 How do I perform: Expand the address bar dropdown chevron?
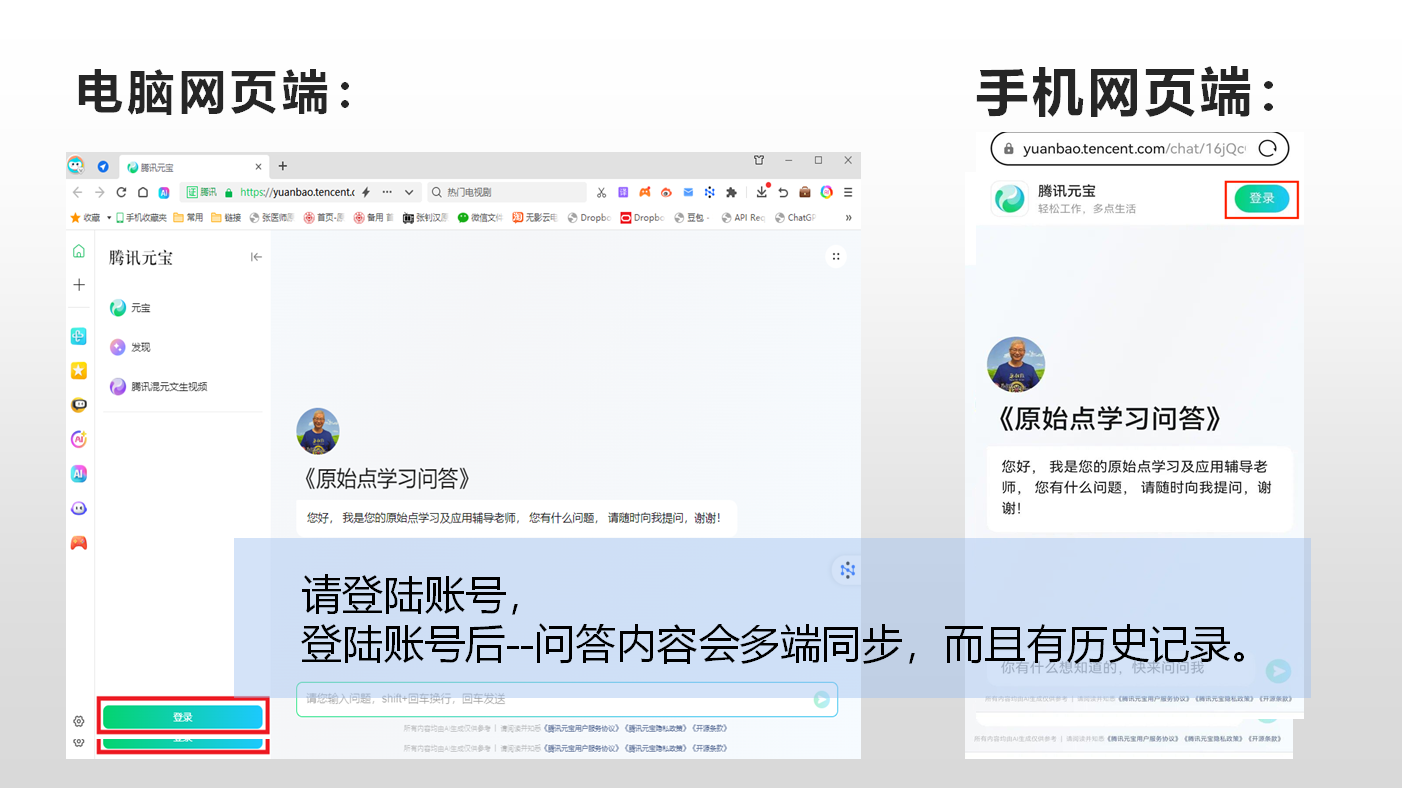[408, 192]
